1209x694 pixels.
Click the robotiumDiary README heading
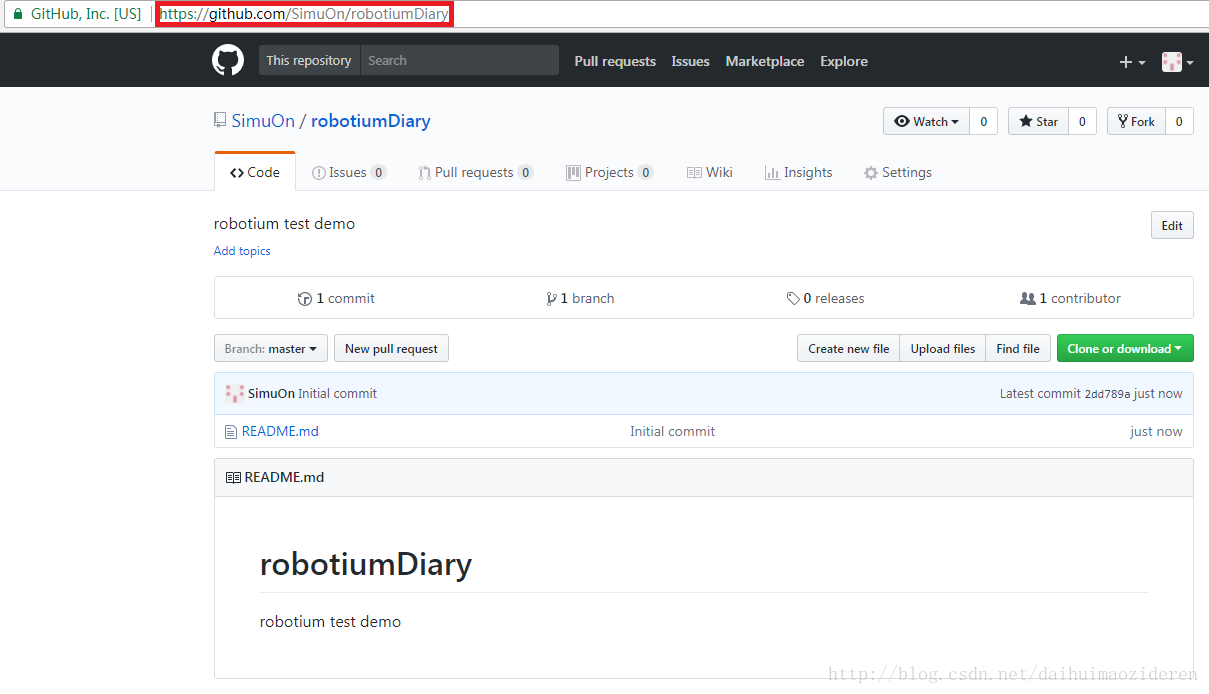[366, 564]
